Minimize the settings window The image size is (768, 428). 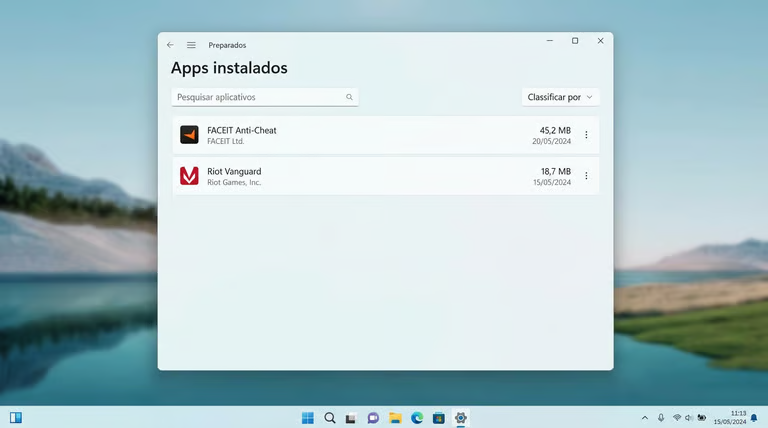(x=550, y=41)
